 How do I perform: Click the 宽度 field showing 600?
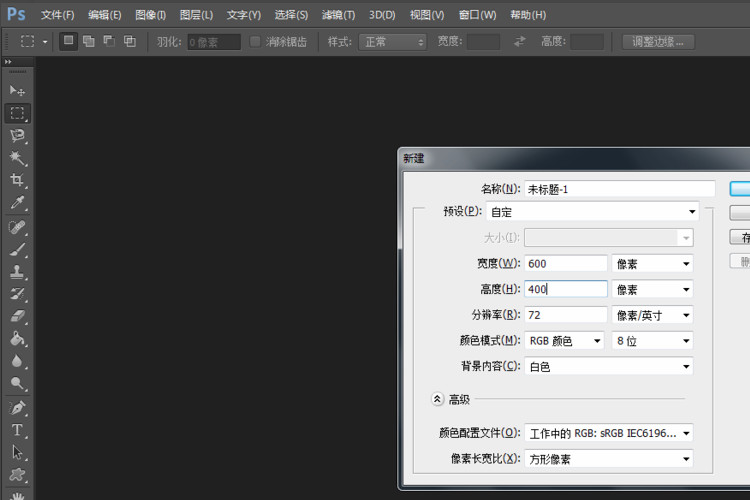566,264
